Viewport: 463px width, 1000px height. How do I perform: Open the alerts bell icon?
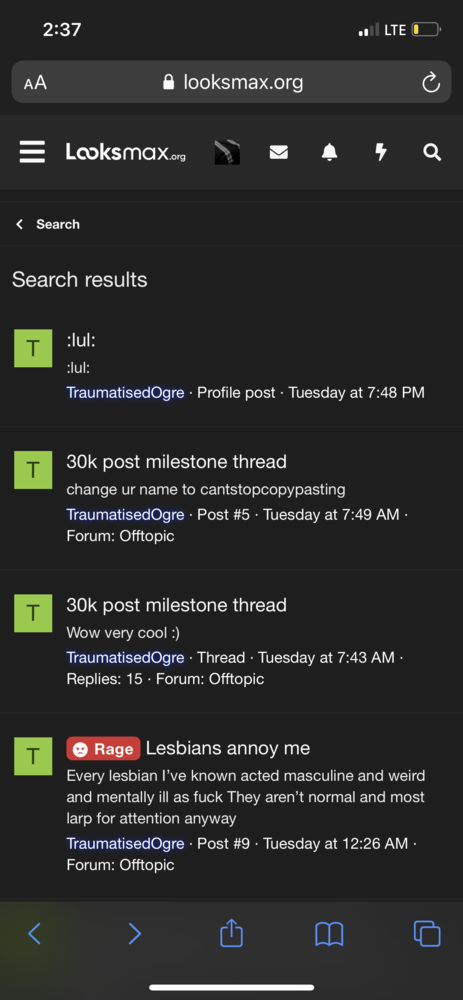329,152
